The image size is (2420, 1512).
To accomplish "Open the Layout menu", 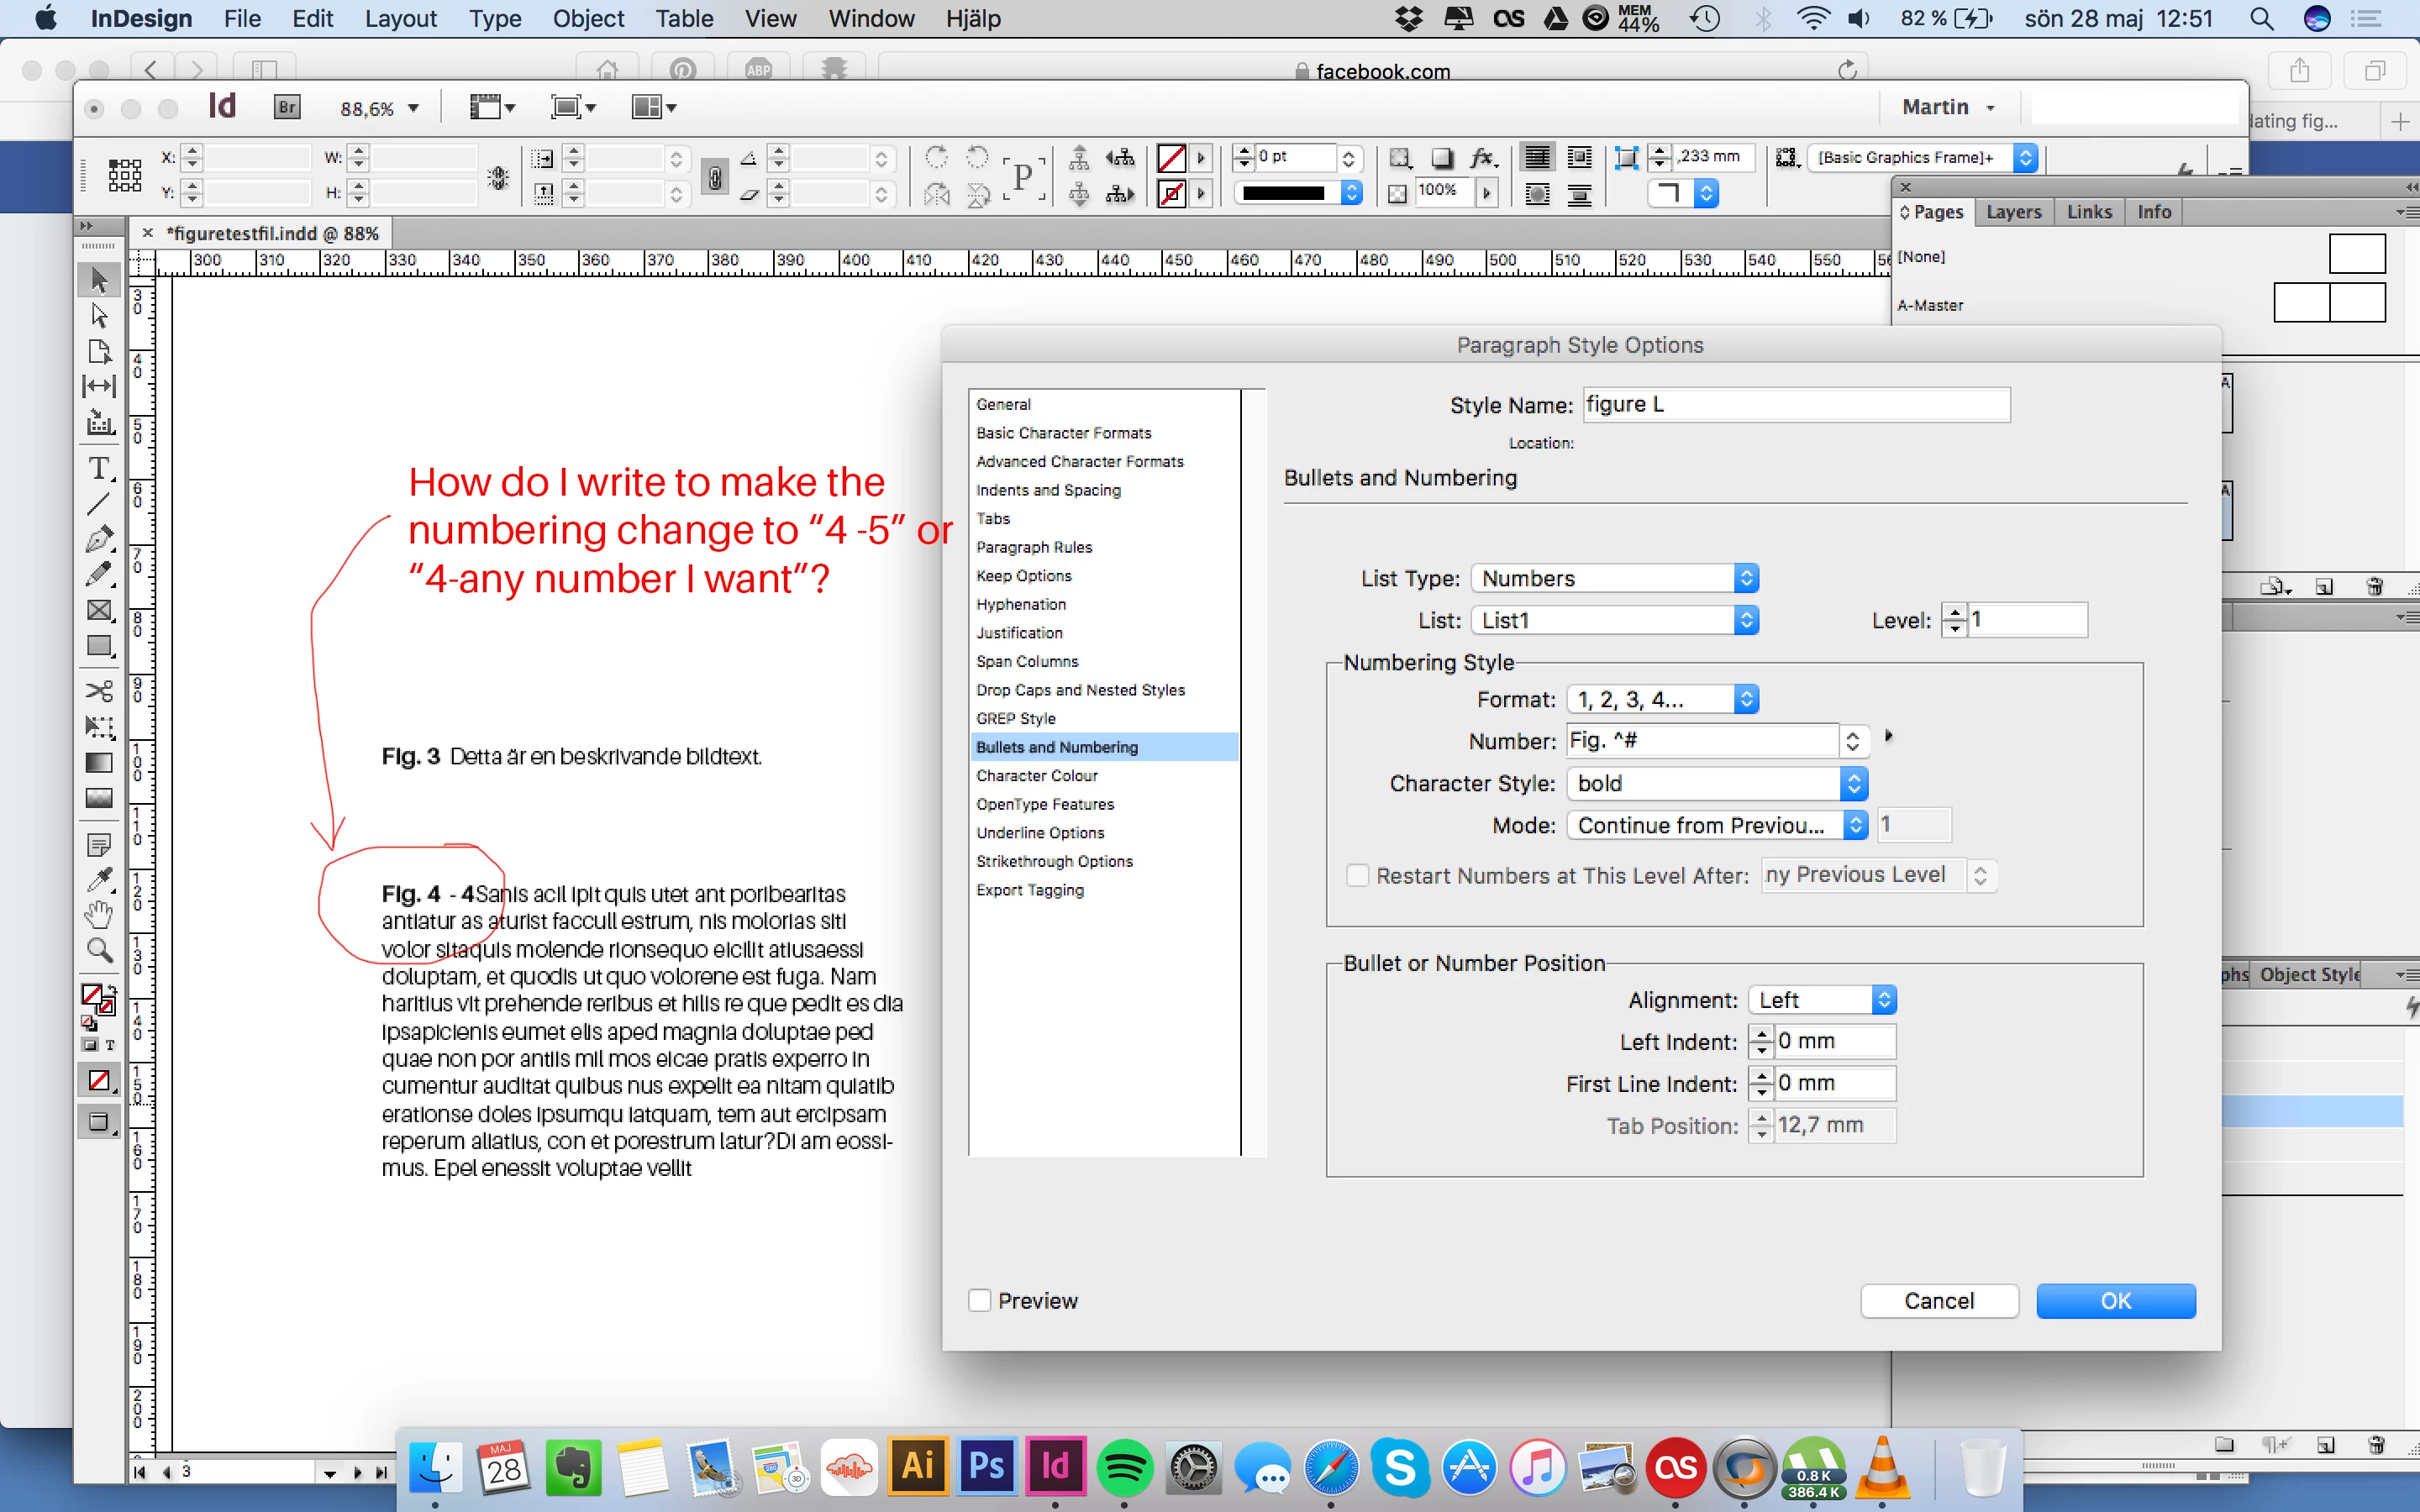I will tap(400, 18).
